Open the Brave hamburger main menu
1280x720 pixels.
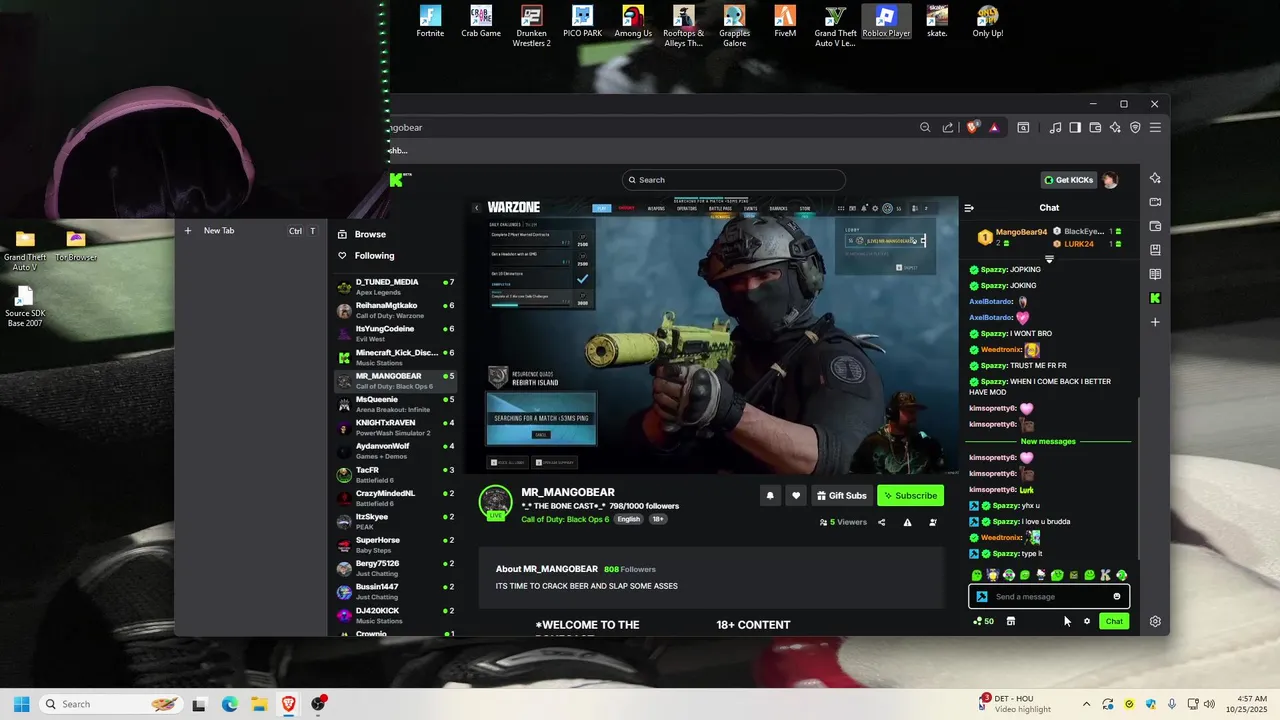tap(1155, 128)
